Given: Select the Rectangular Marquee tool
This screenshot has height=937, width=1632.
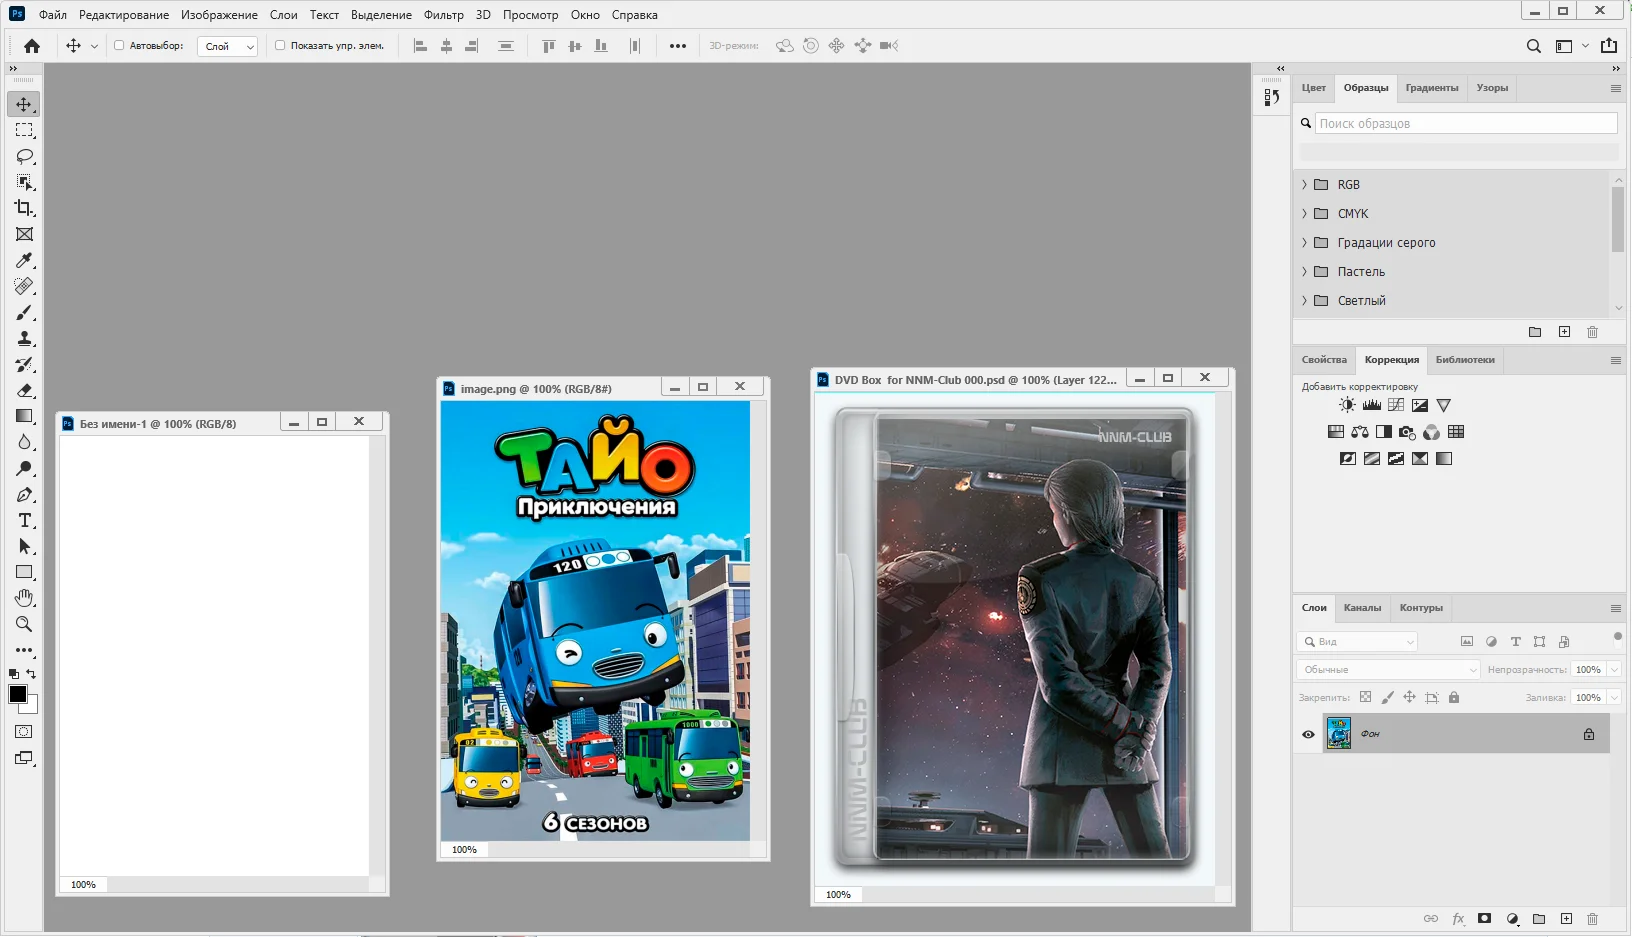Looking at the screenshot, I should click(x=24, y=130).
